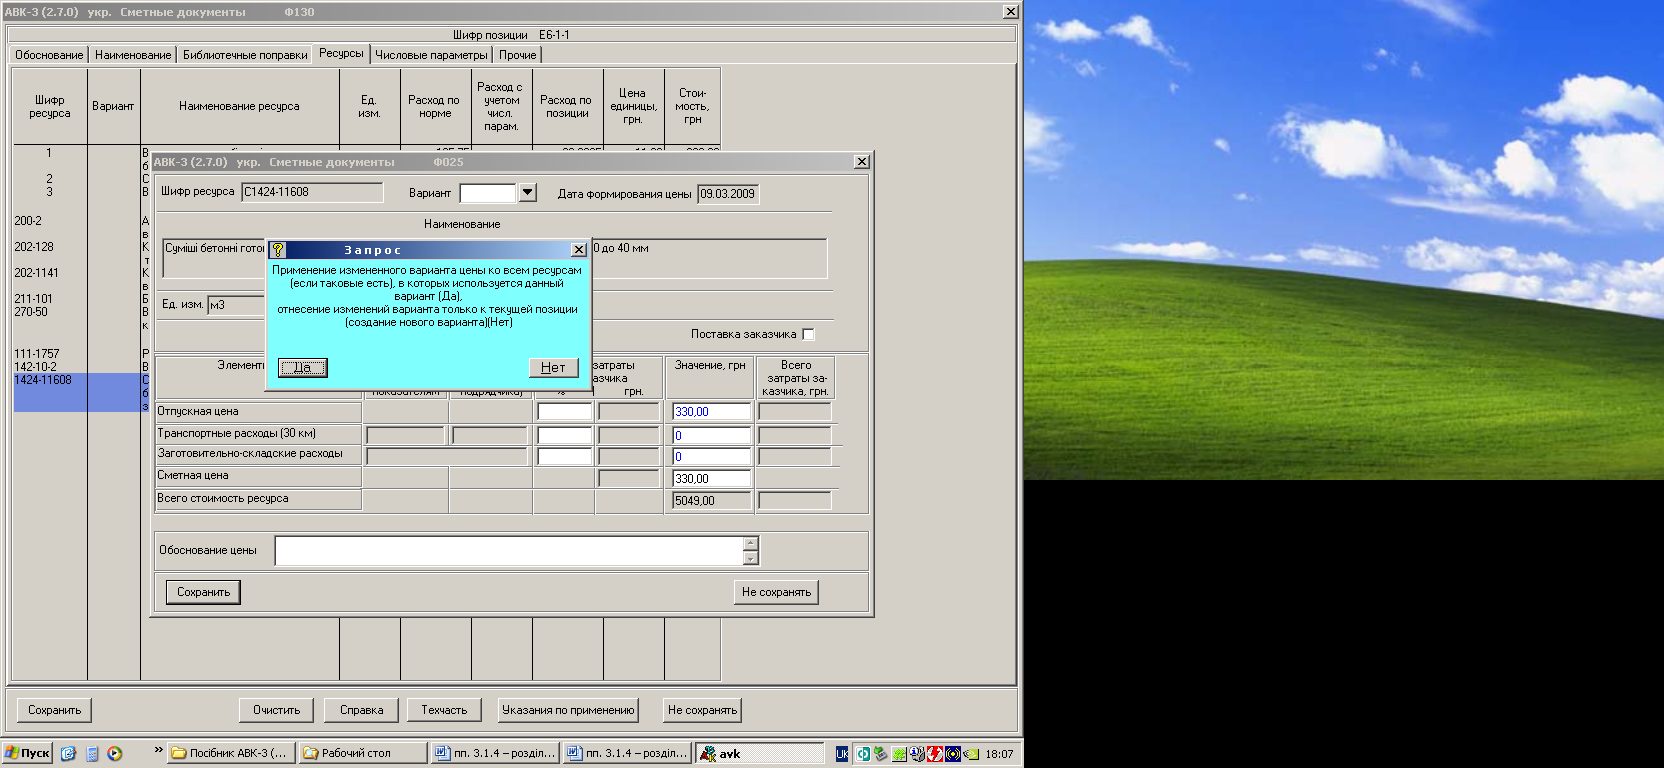
Task: Switch to avk taskbar item
Action: pyautogui.click(x=760, y=753)
